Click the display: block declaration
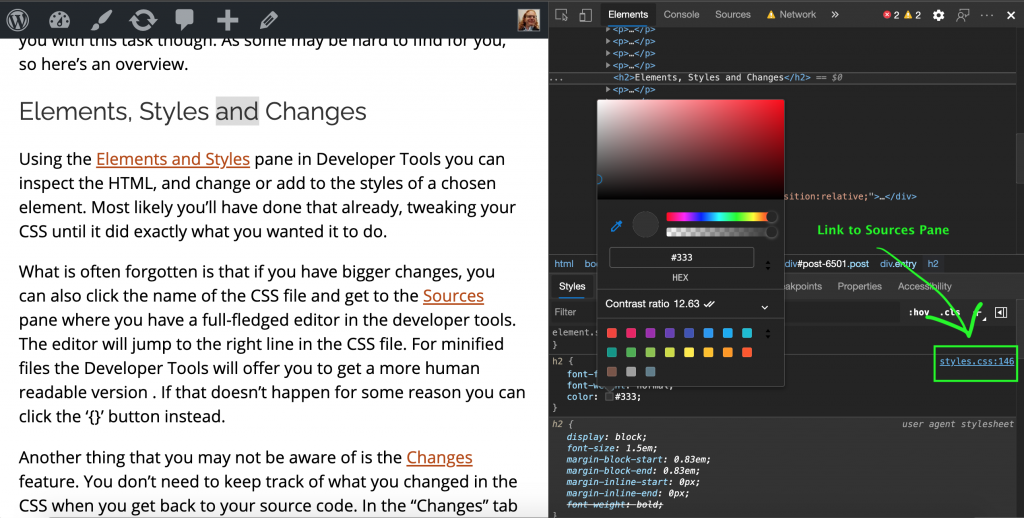Screen dimensions: 1024x518 (606, 437)
